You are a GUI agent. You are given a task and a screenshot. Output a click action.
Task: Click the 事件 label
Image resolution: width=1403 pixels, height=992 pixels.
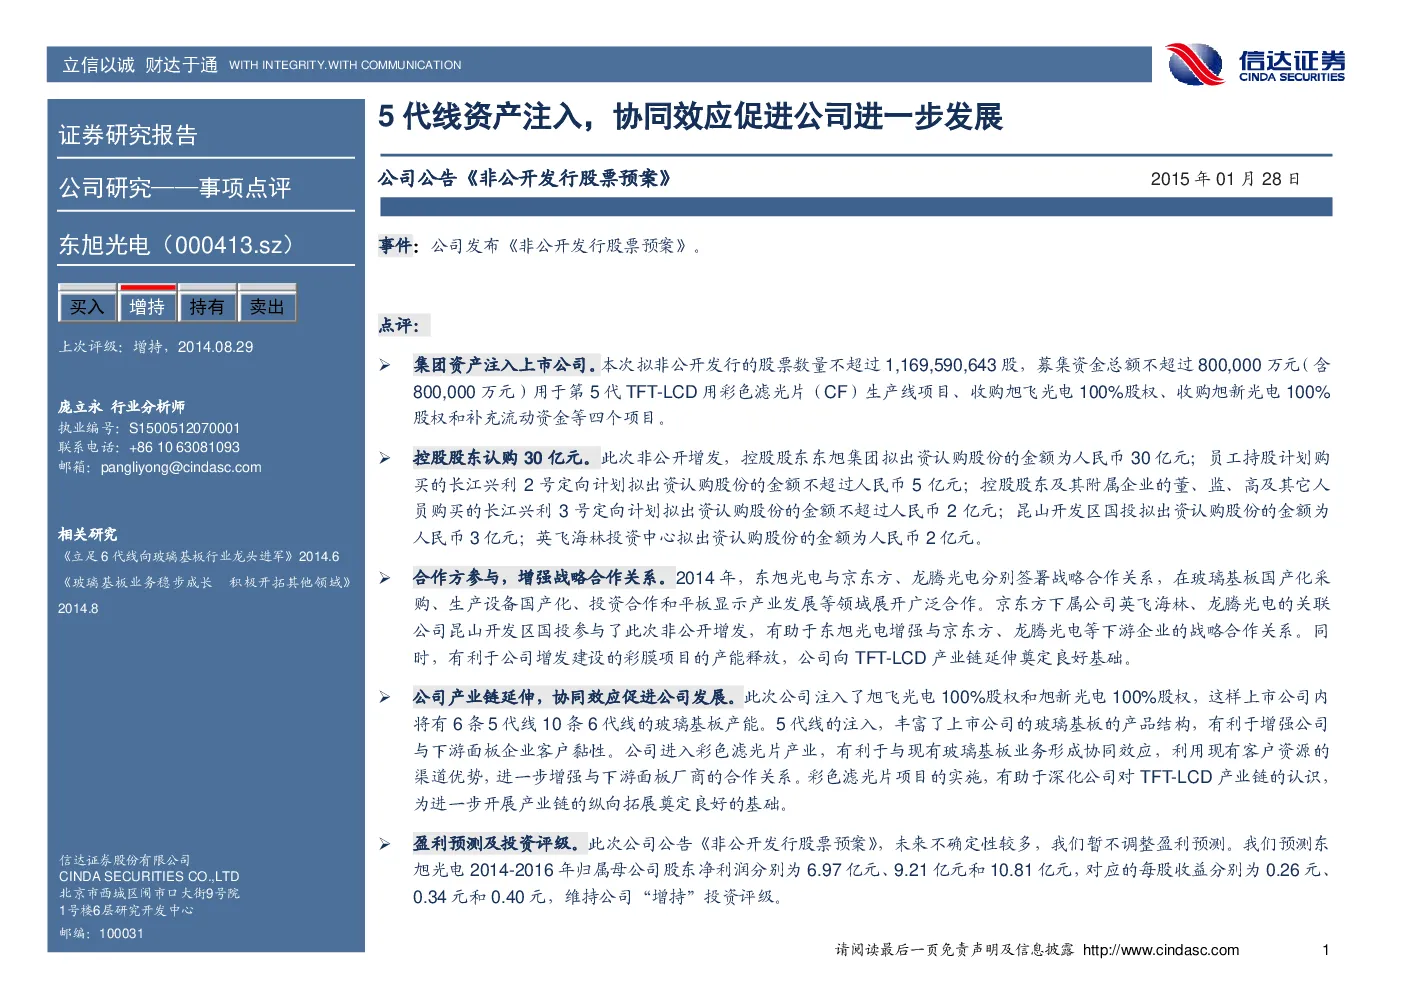tap(397, 245)
